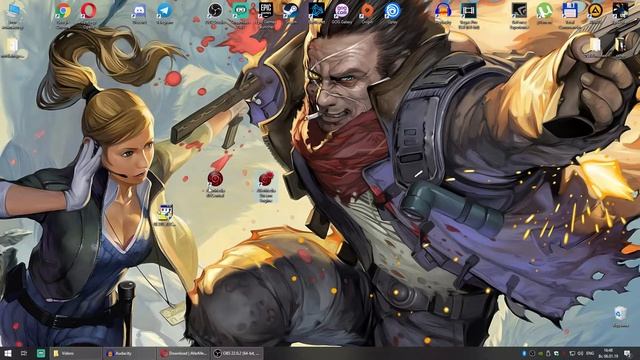
Task: Open the tray volume speaker icon
Action: click(x=580, y=353)
